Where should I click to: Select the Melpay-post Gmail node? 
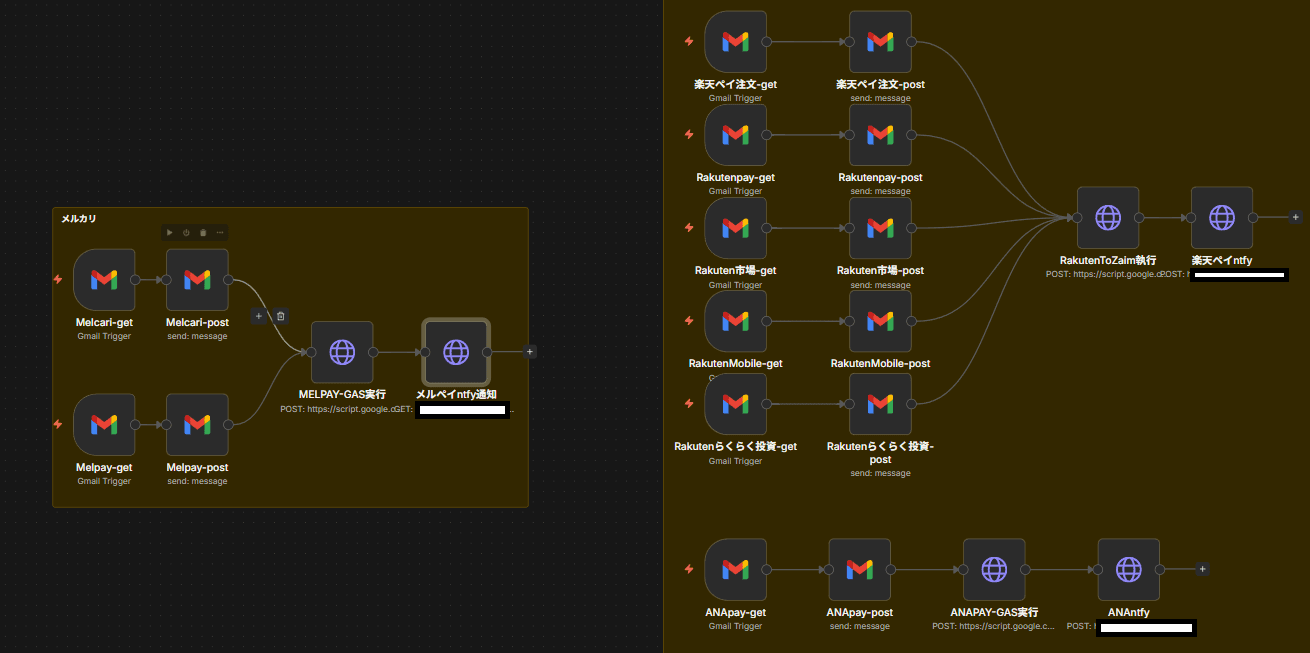(x=197, y=425)
